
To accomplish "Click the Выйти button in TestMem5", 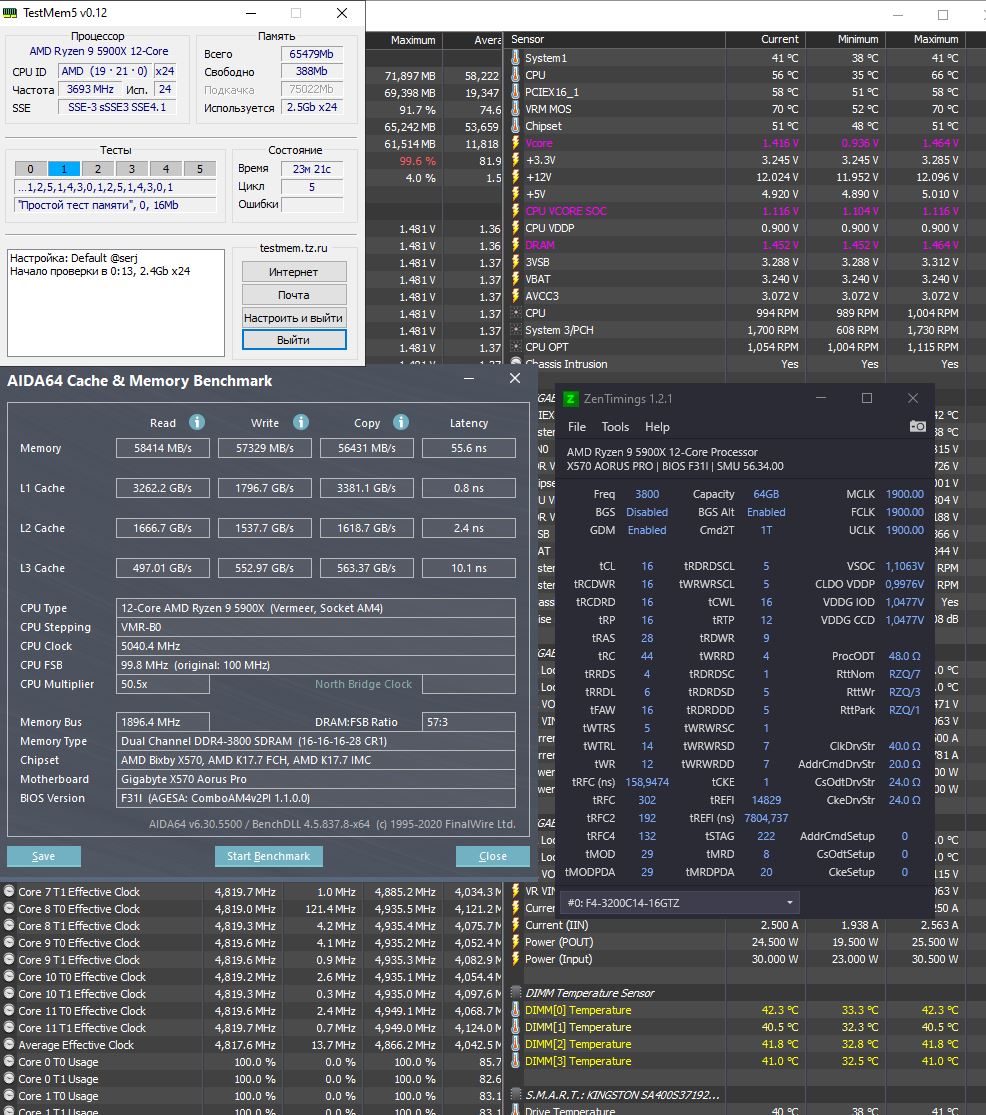I will coord(294,340).
